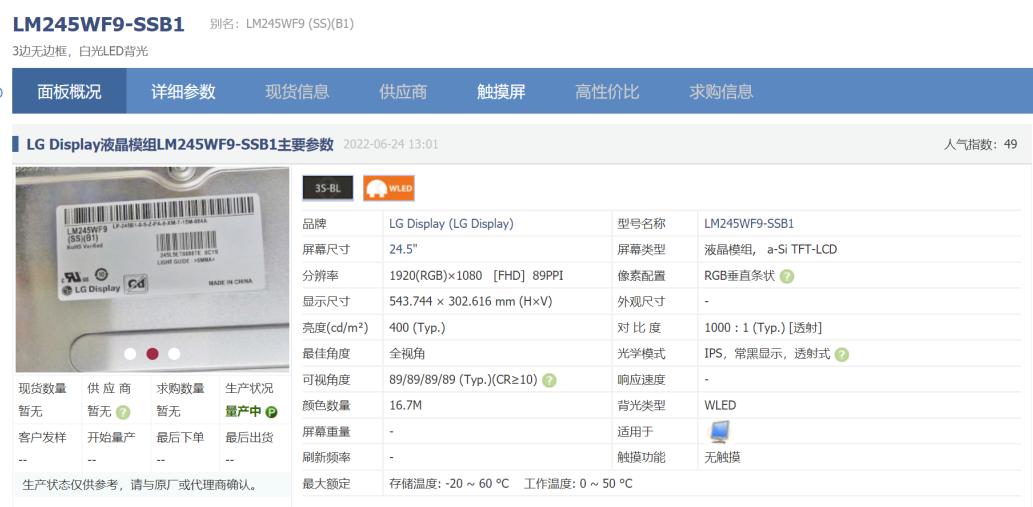The image size is (1033, 507).
Task: Click panel type 液晶模组, a-Si TFT-LCD
Action: [x=770, y=250]
